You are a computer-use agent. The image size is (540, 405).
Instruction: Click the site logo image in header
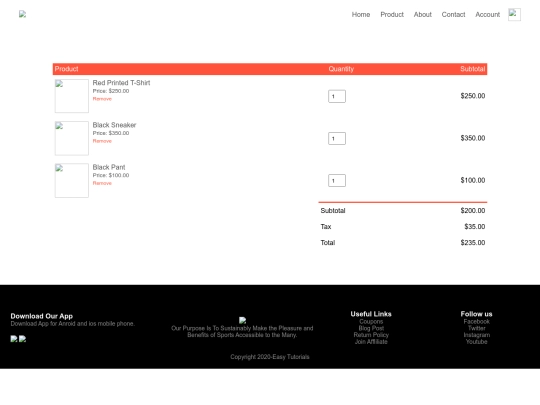click(x=22, y=14)
